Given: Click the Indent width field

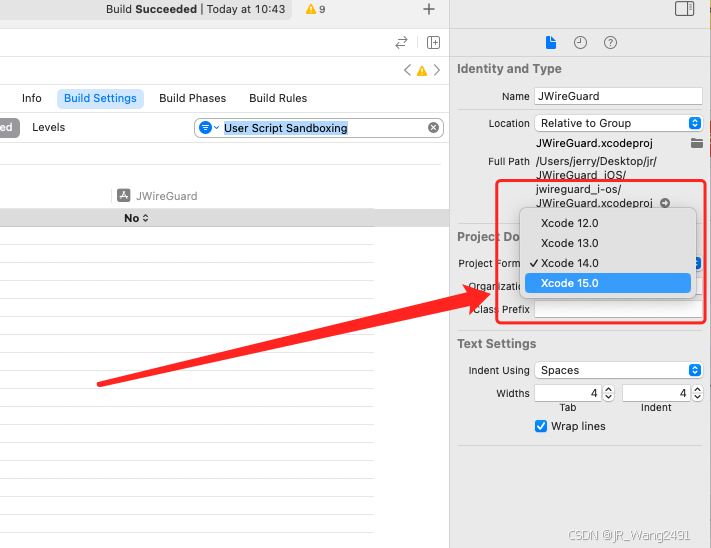Looking at the screenshot, I should pyautogui.click(x=657, y=393).
